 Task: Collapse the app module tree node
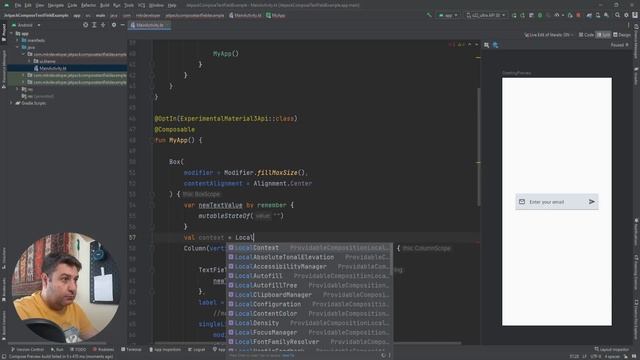pos(11,33)
